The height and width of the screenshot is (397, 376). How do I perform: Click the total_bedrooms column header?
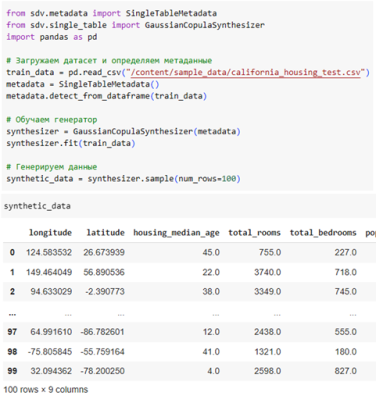pyautogui.click(x=323, y=232)
